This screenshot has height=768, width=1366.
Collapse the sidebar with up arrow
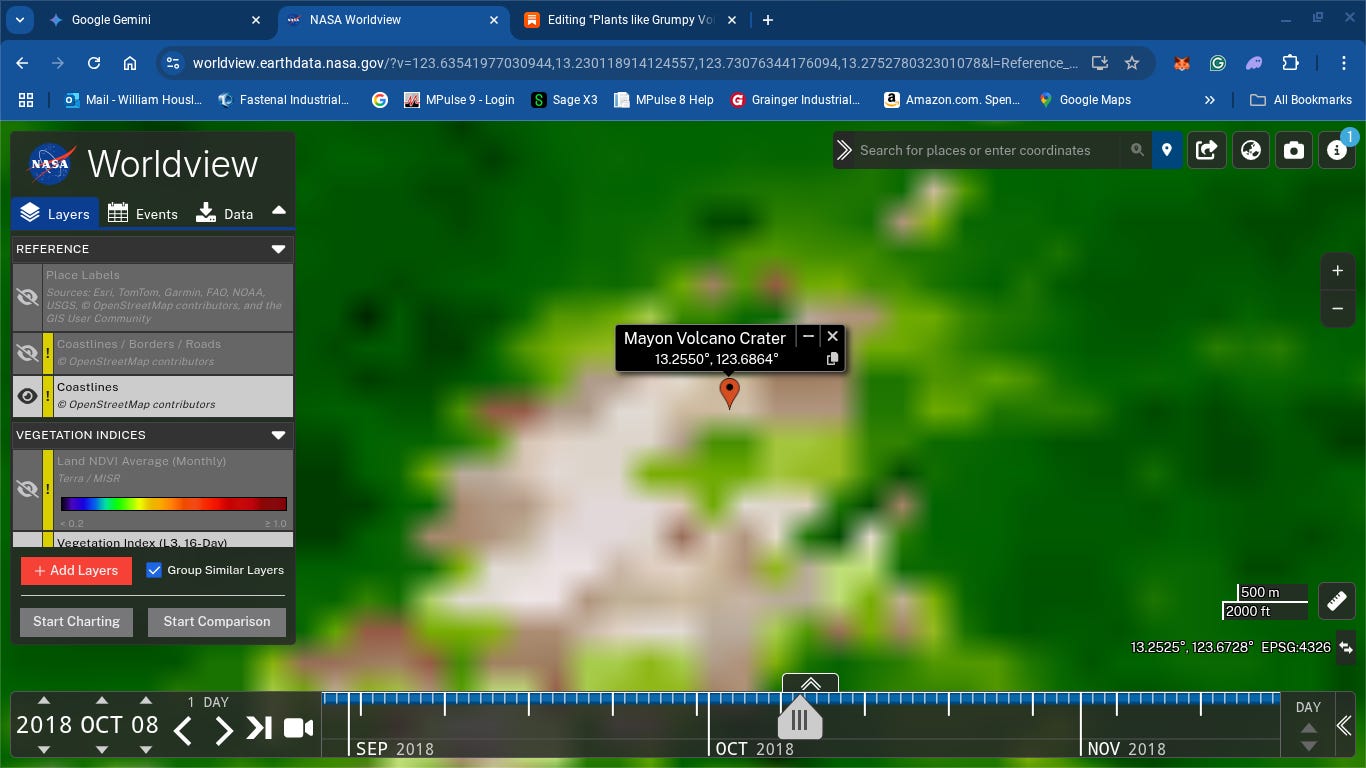coord(279,210)
